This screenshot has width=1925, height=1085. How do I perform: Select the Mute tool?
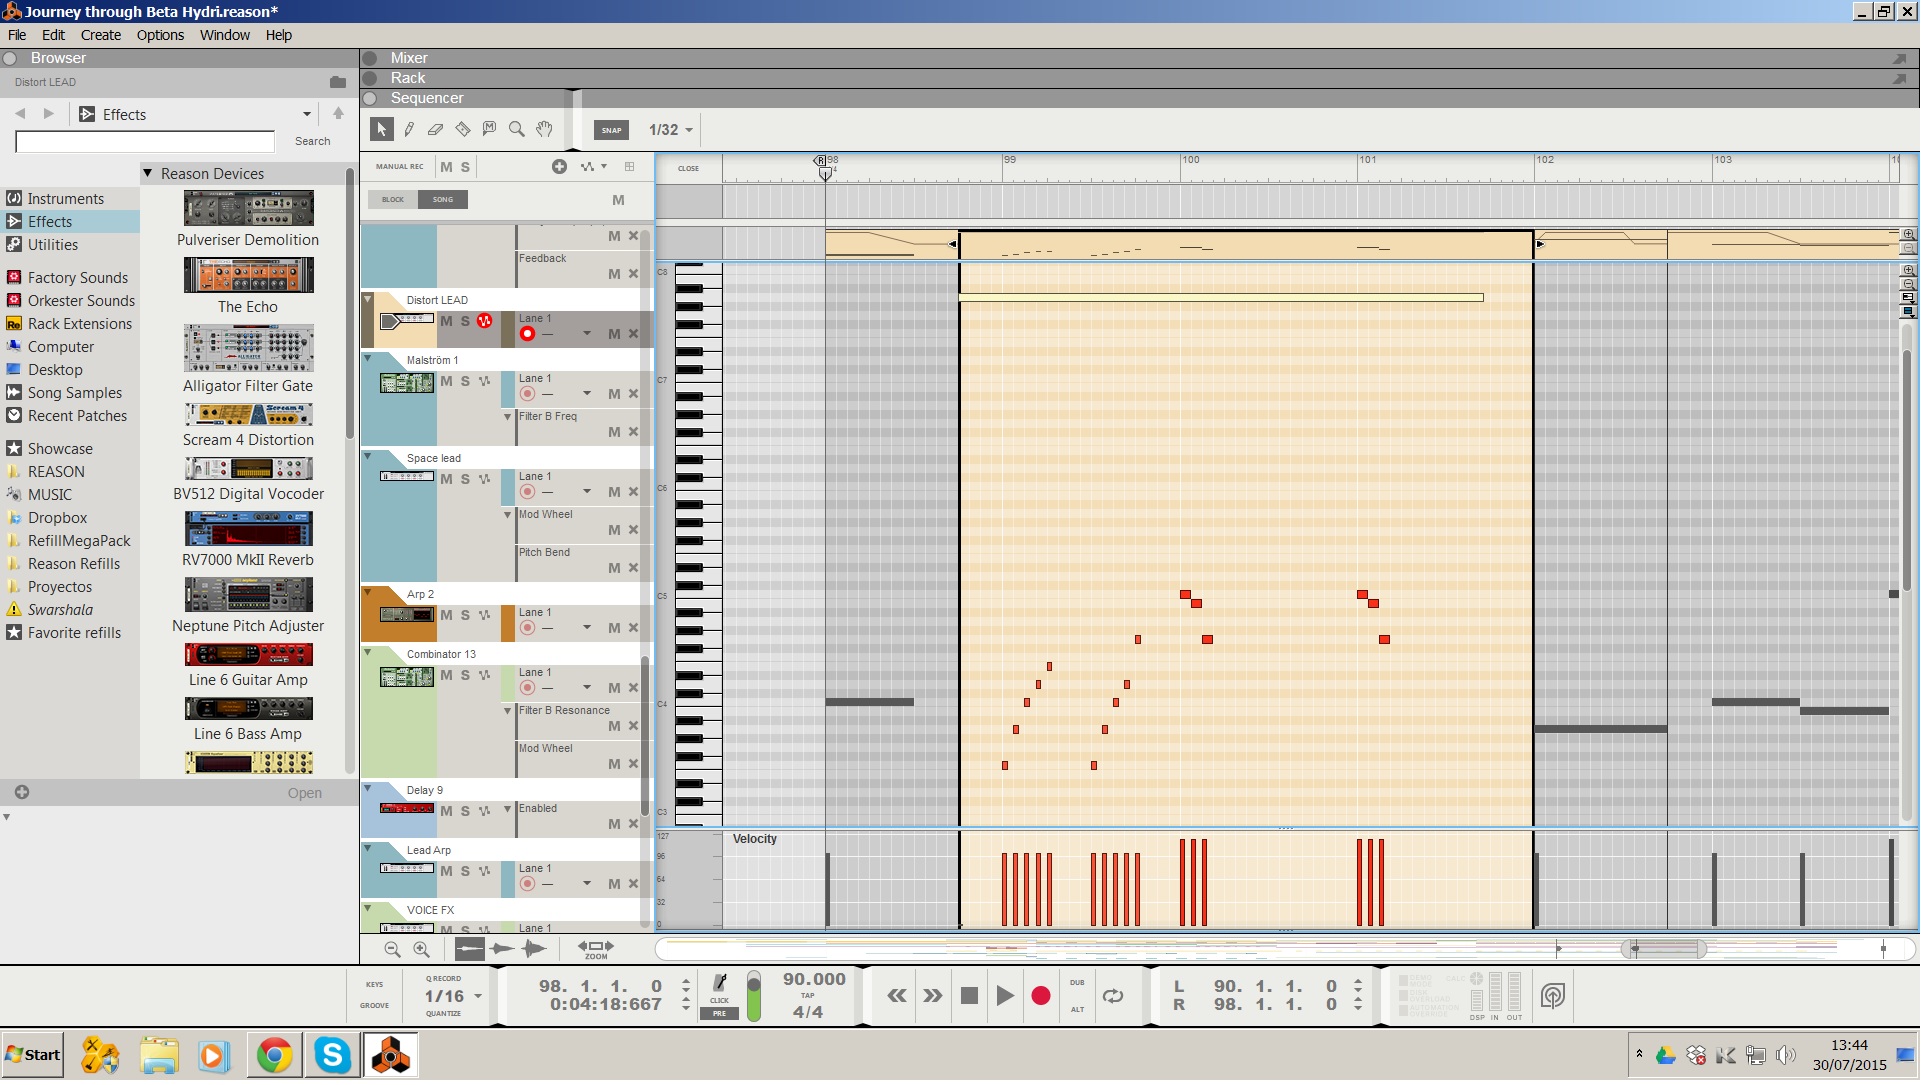[x=490, y=129]
